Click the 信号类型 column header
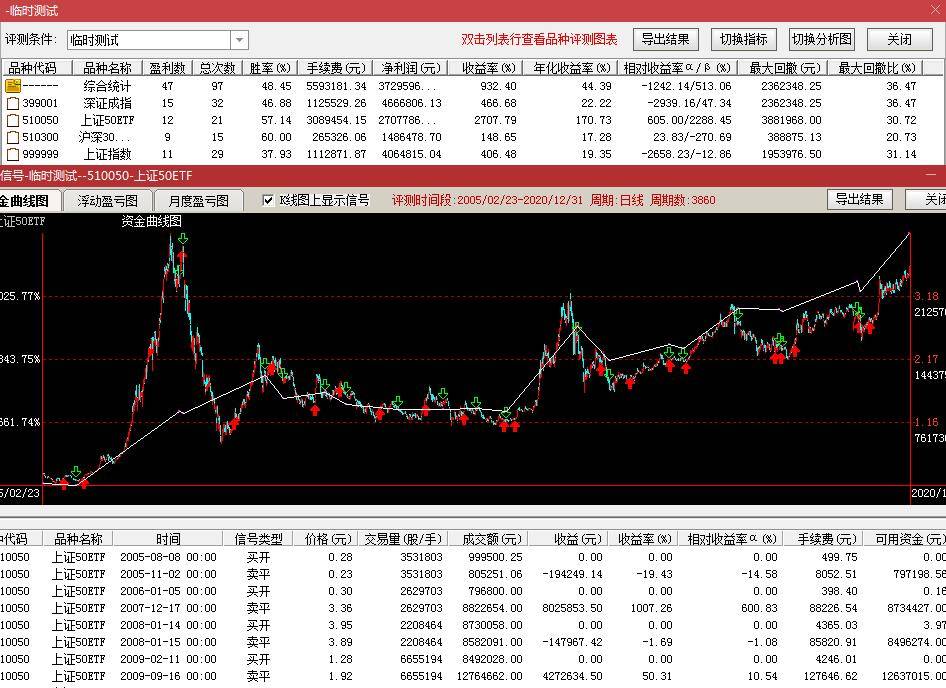946x688 pixels. pos(258,538)
